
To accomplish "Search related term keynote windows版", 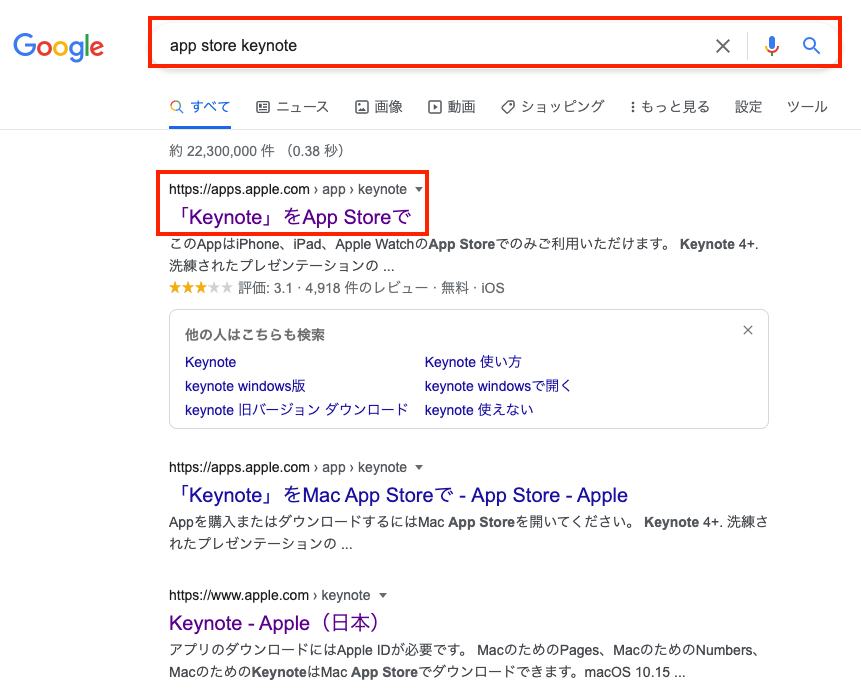I will point(245,386).
